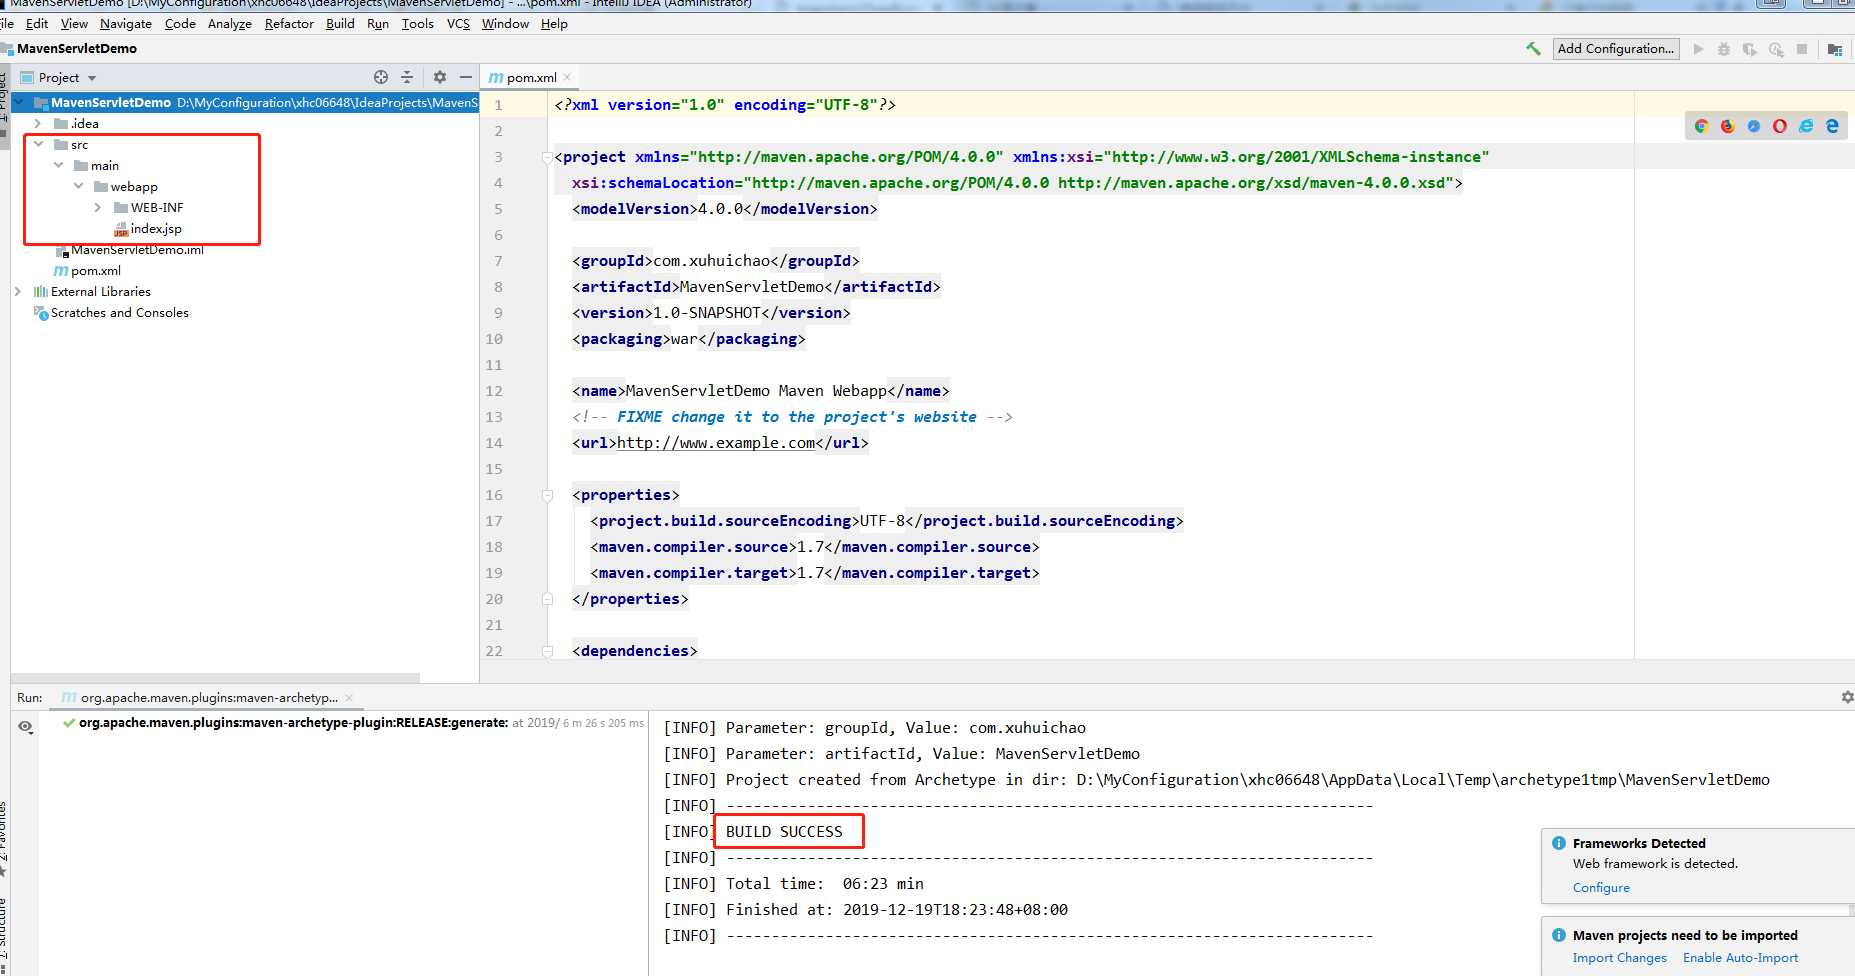Open the Edit menu

click(37, 24)
